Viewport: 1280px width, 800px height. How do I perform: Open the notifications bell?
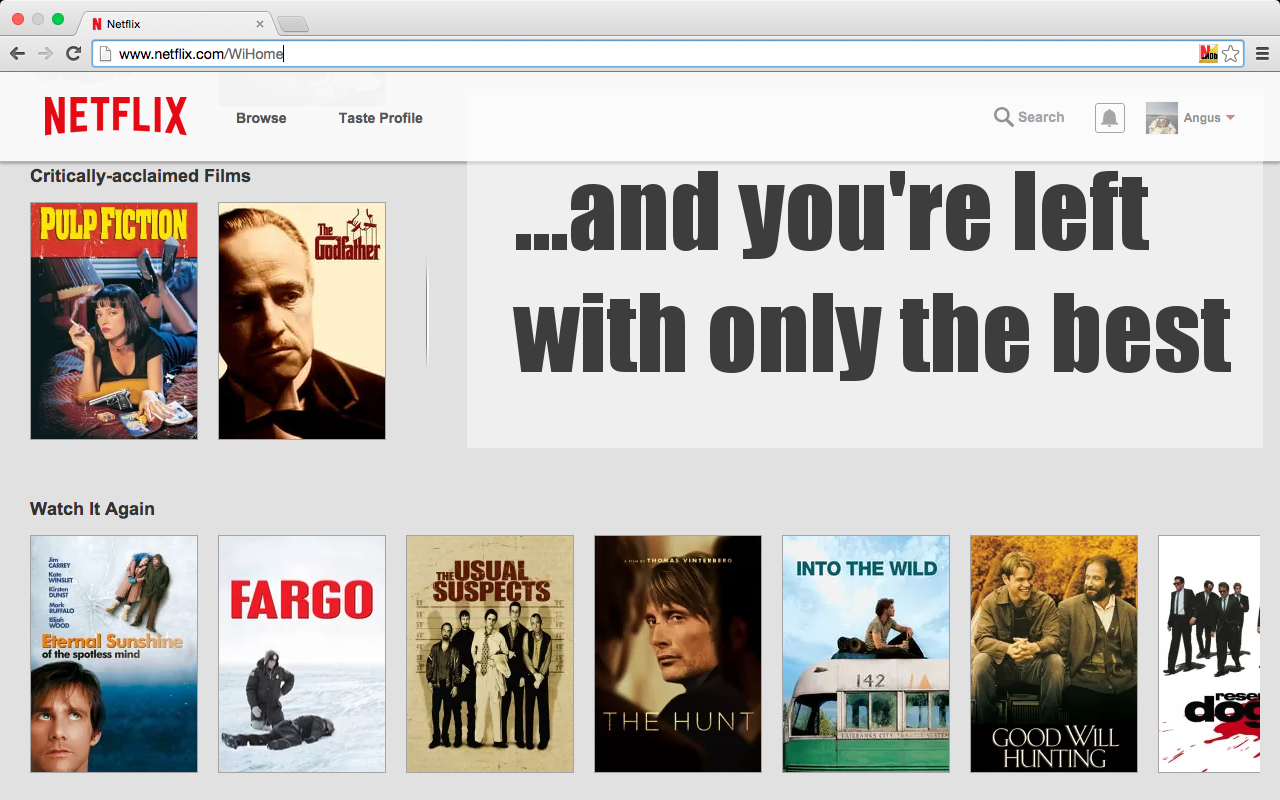1109,118
